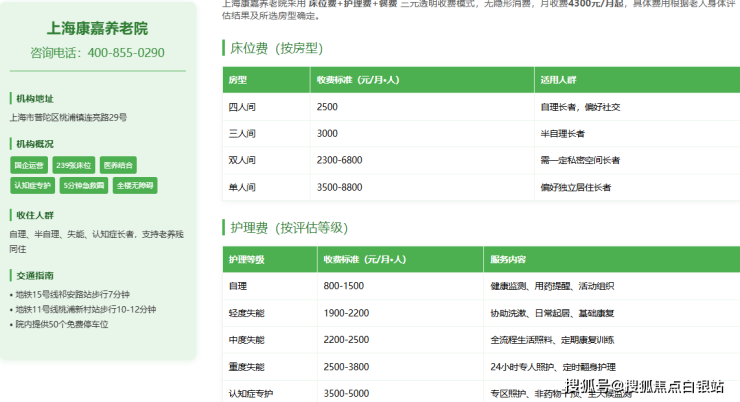Select the 机构地址 heading
The width and height of the screenshot is (740, 402).
(x=35, y=99)
